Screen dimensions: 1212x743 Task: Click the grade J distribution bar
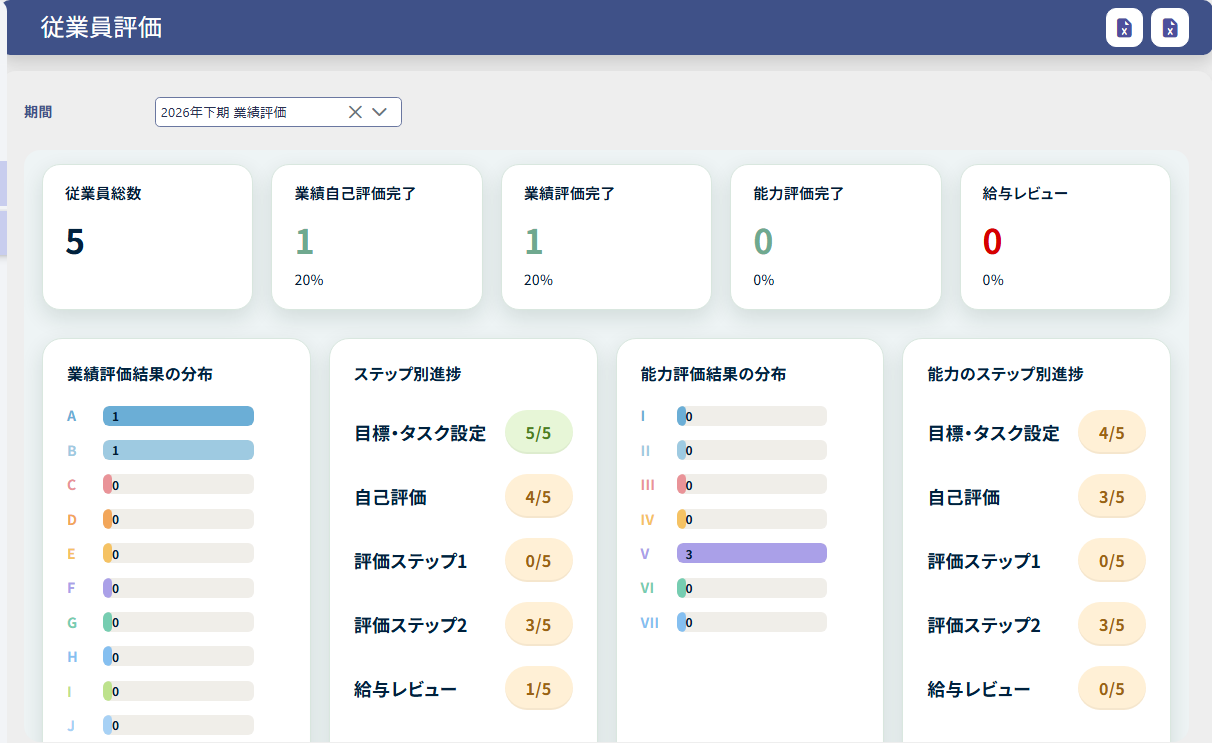pos(178,725)
